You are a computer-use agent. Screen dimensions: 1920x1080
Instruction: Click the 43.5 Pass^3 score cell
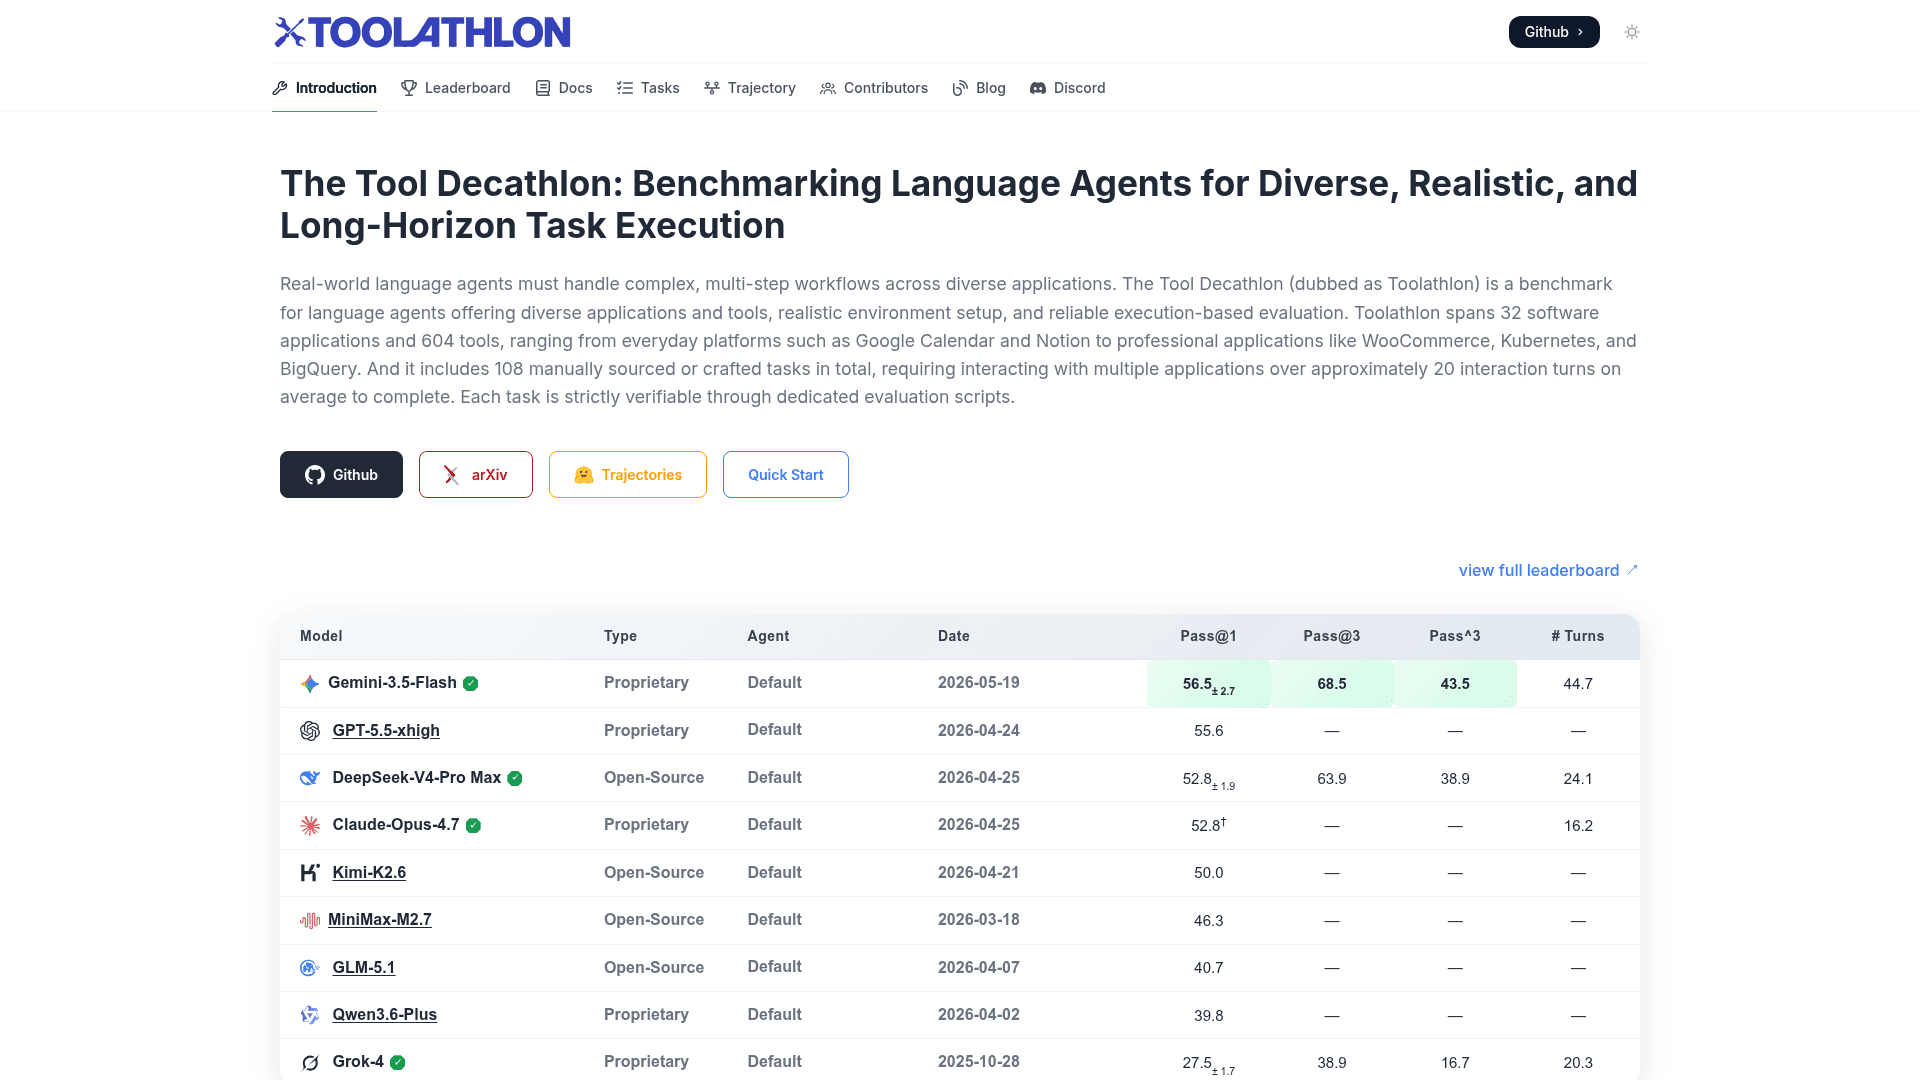1455,684
